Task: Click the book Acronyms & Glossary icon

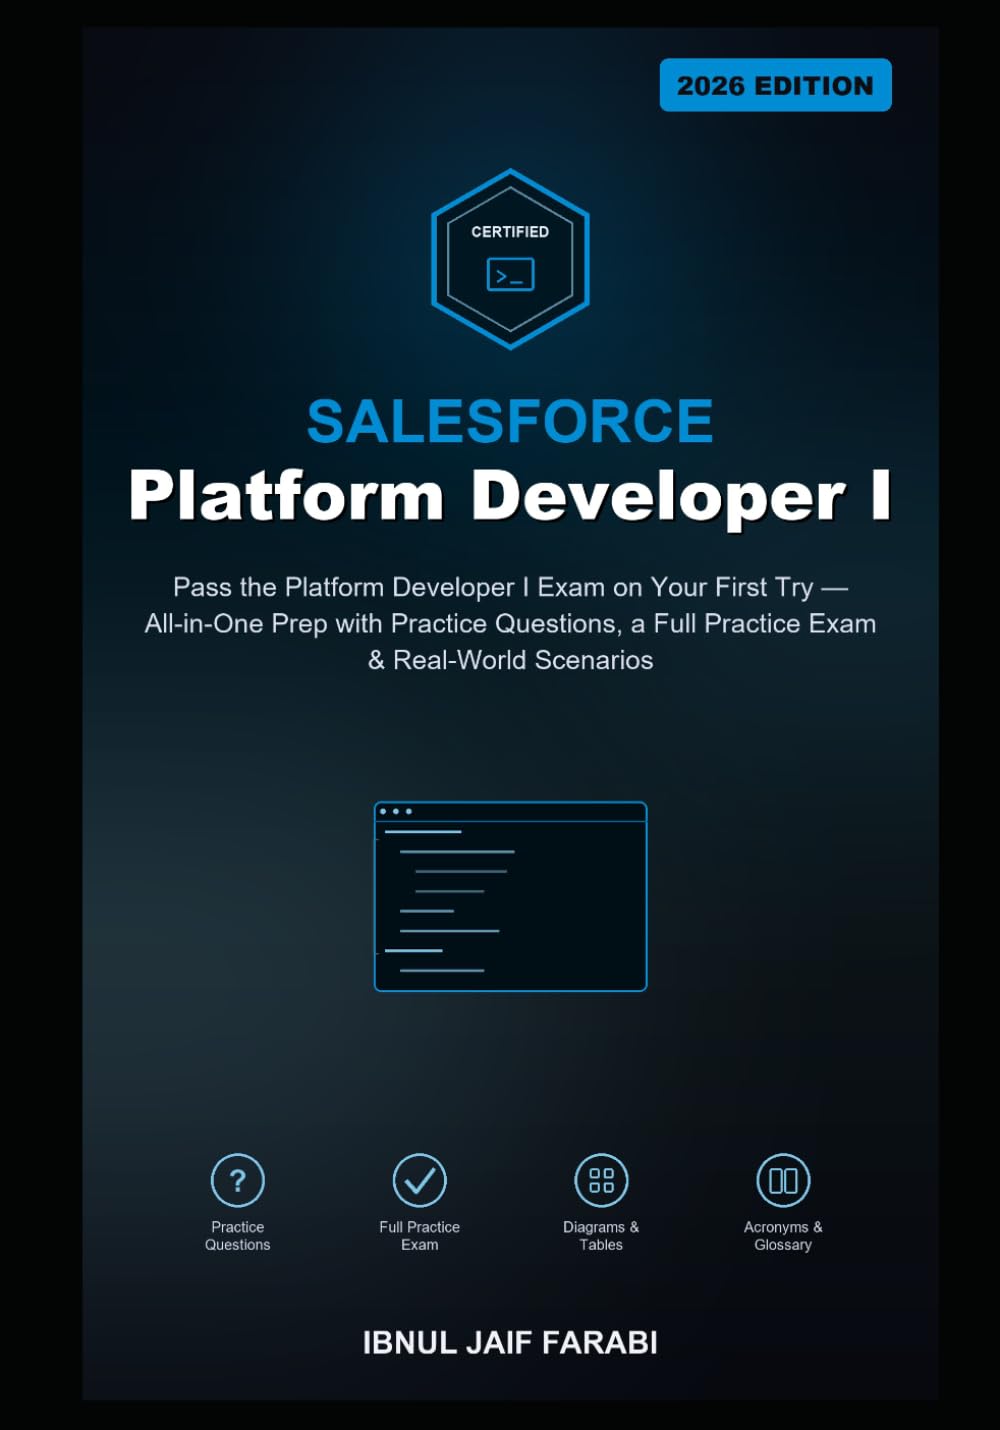Action: [783, 1181]
